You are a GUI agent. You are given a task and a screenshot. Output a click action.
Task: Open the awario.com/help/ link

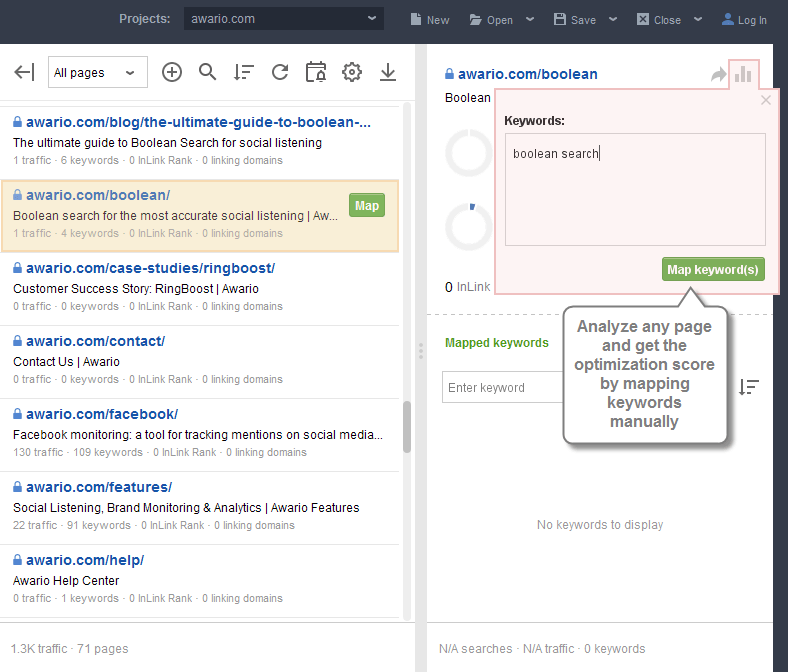click(x=85, y=560)
